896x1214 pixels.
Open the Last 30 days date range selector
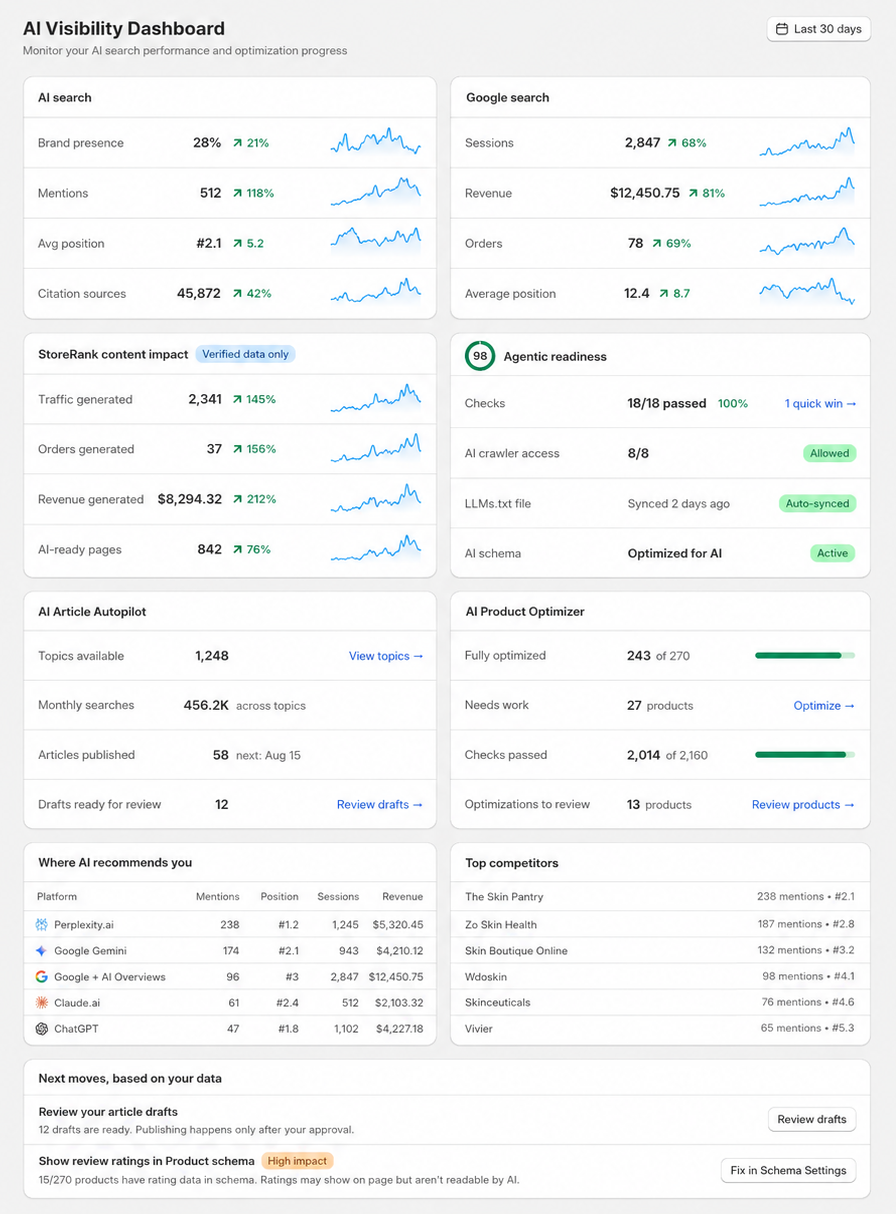click(x=819, y=29)
